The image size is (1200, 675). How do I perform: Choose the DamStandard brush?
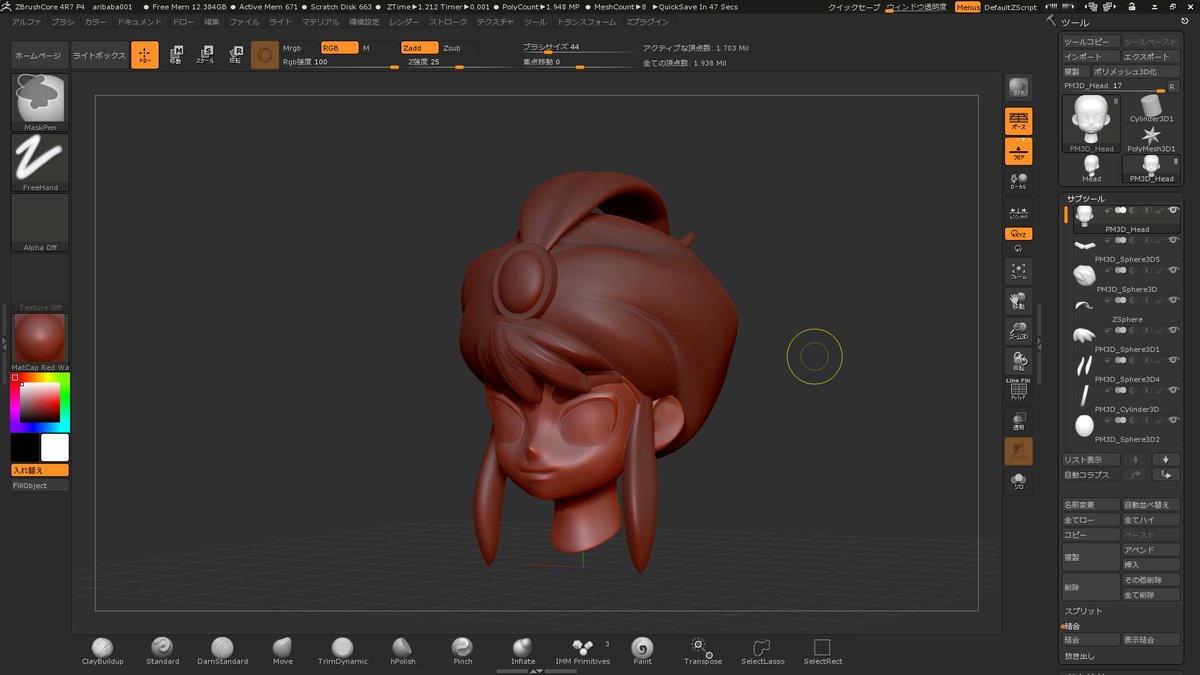point(222,648)
